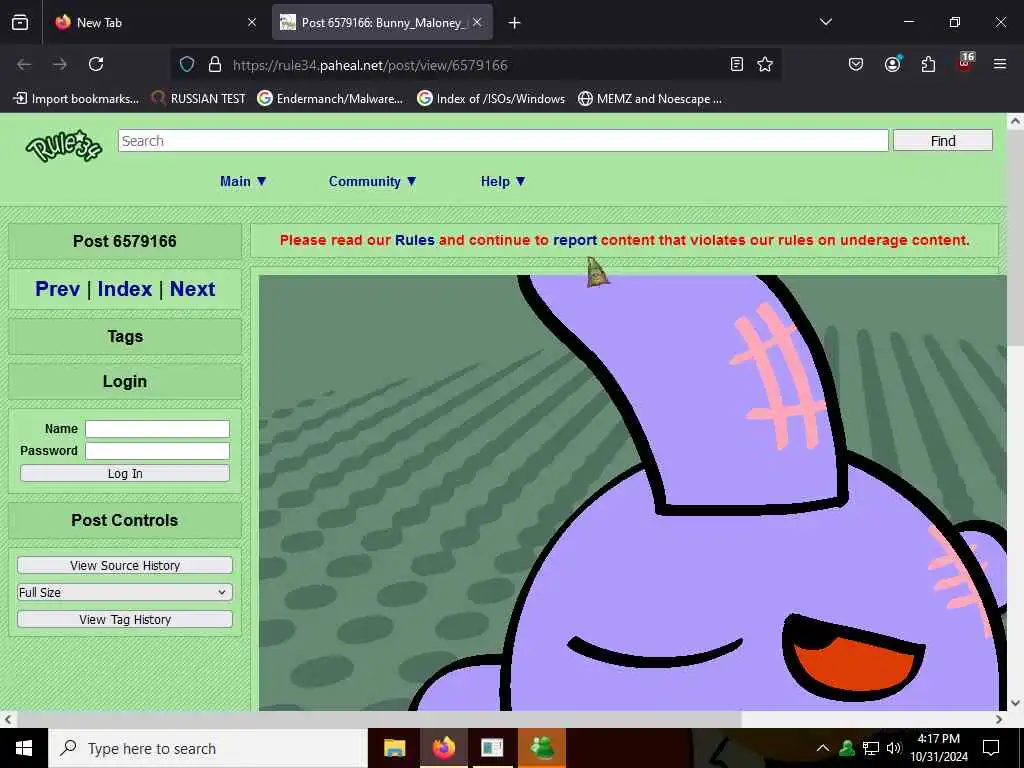The height and width of the screenshot is (768, 1024).
Task: Open the tracking protection shield panel
Action: tap(187, 65)
